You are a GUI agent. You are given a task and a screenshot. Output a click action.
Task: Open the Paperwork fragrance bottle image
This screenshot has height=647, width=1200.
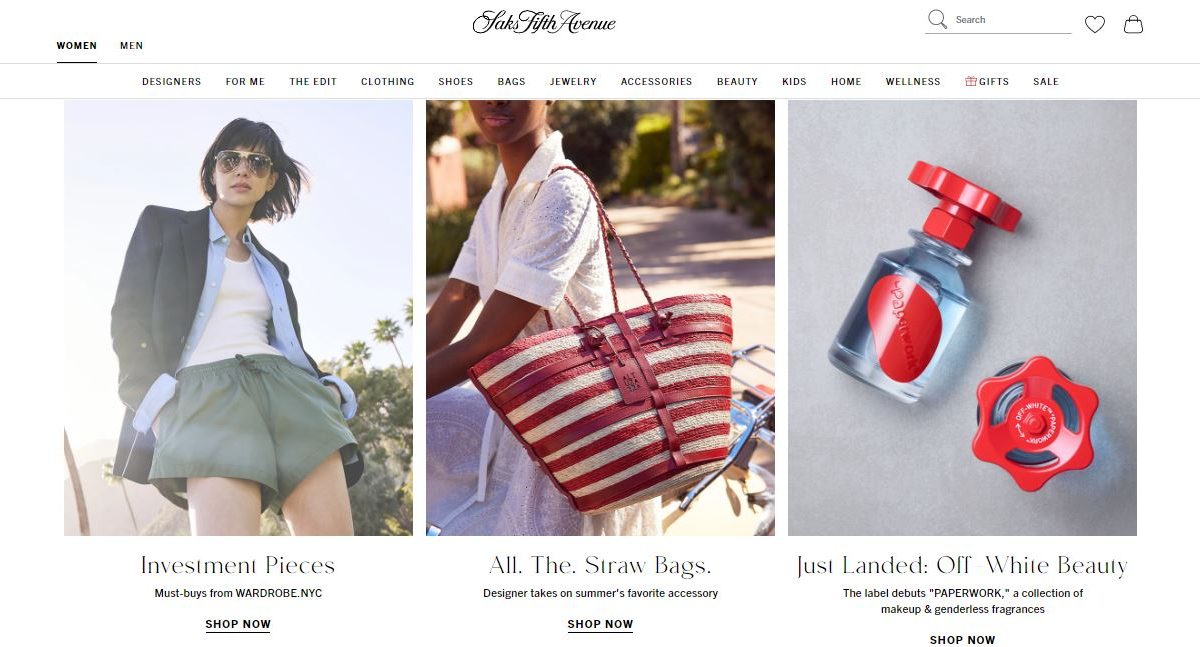pyautogui.click(x=962, y=318)
